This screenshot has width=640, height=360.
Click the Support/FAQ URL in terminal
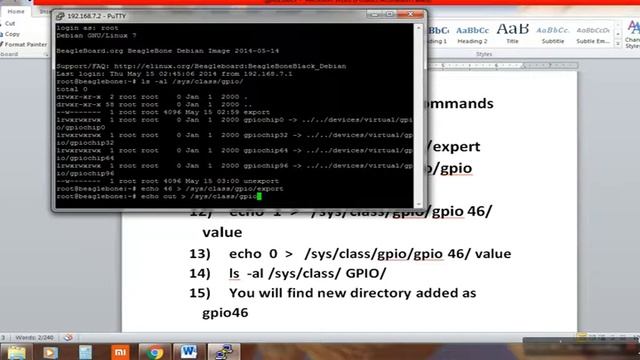click(x=230, y=66)
